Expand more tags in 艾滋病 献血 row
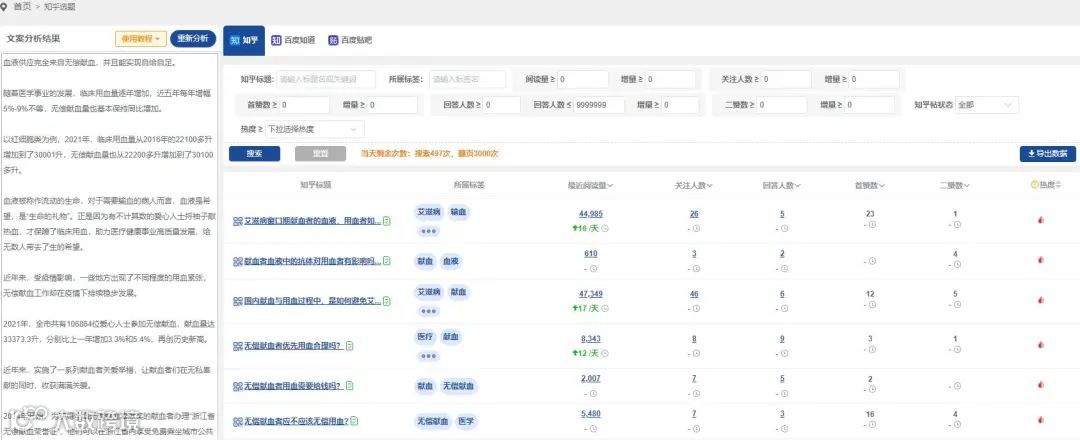Screen dimensions: 1080x440 (x=428, y=311)
